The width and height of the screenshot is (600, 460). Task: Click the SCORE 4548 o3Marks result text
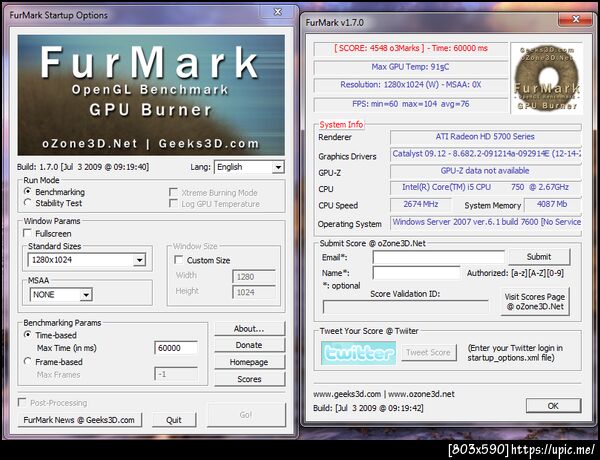(x=411, y=48)
